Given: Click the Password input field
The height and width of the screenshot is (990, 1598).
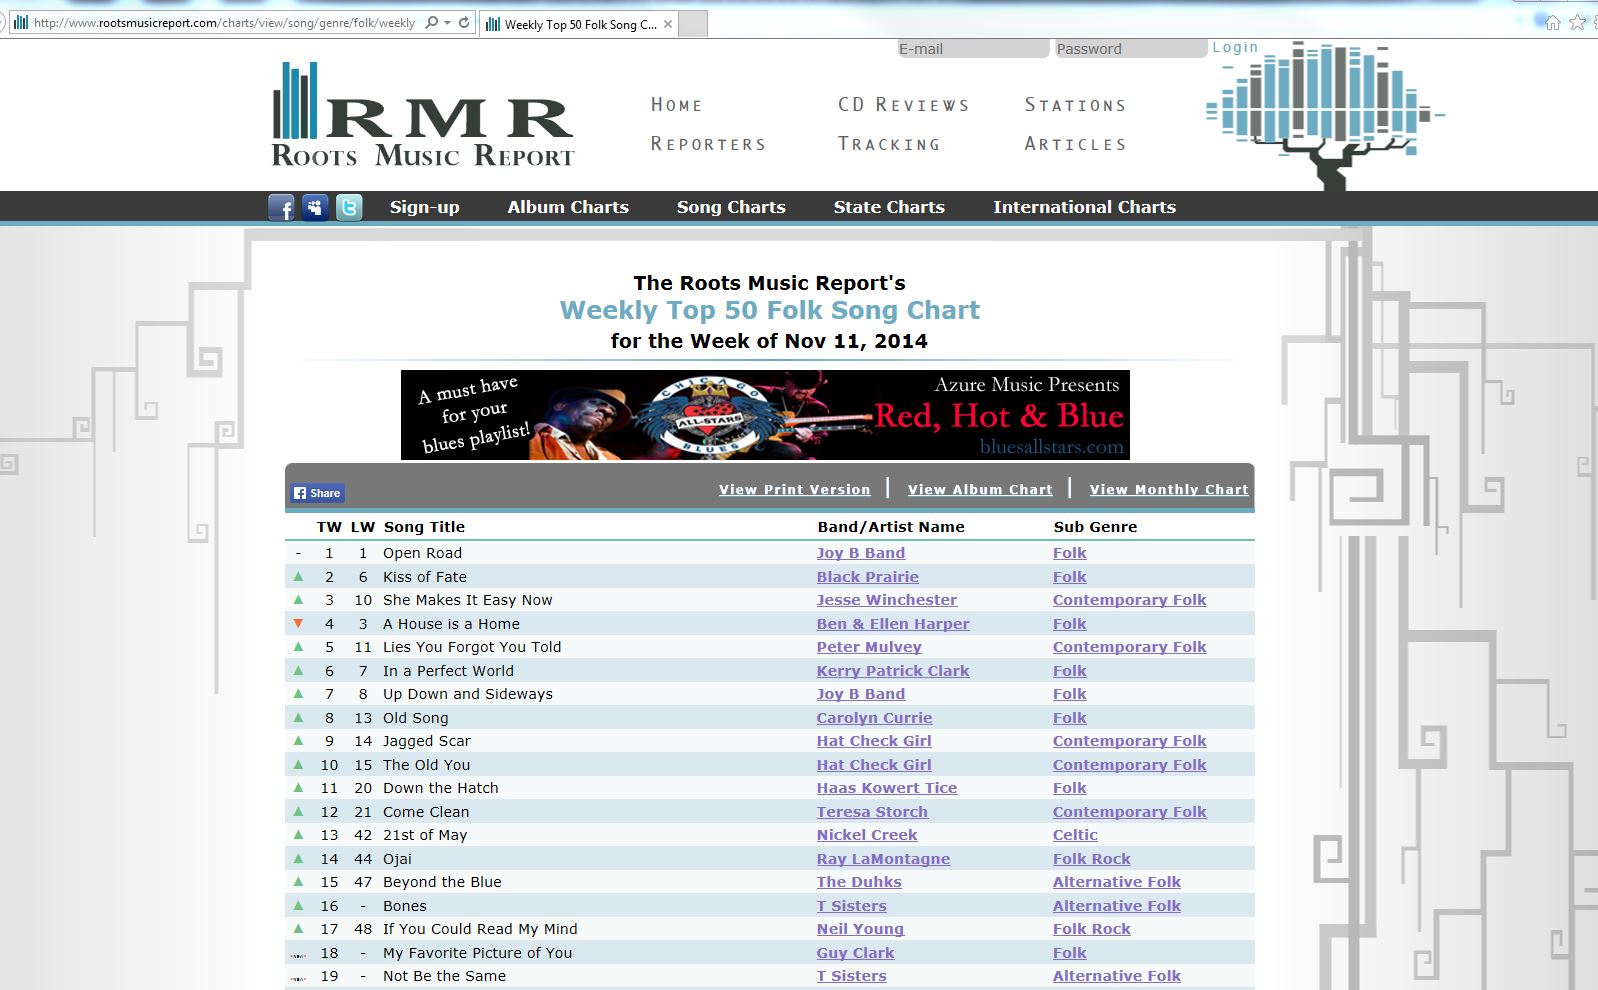Looking at the screenshot, I should 1130,48.
